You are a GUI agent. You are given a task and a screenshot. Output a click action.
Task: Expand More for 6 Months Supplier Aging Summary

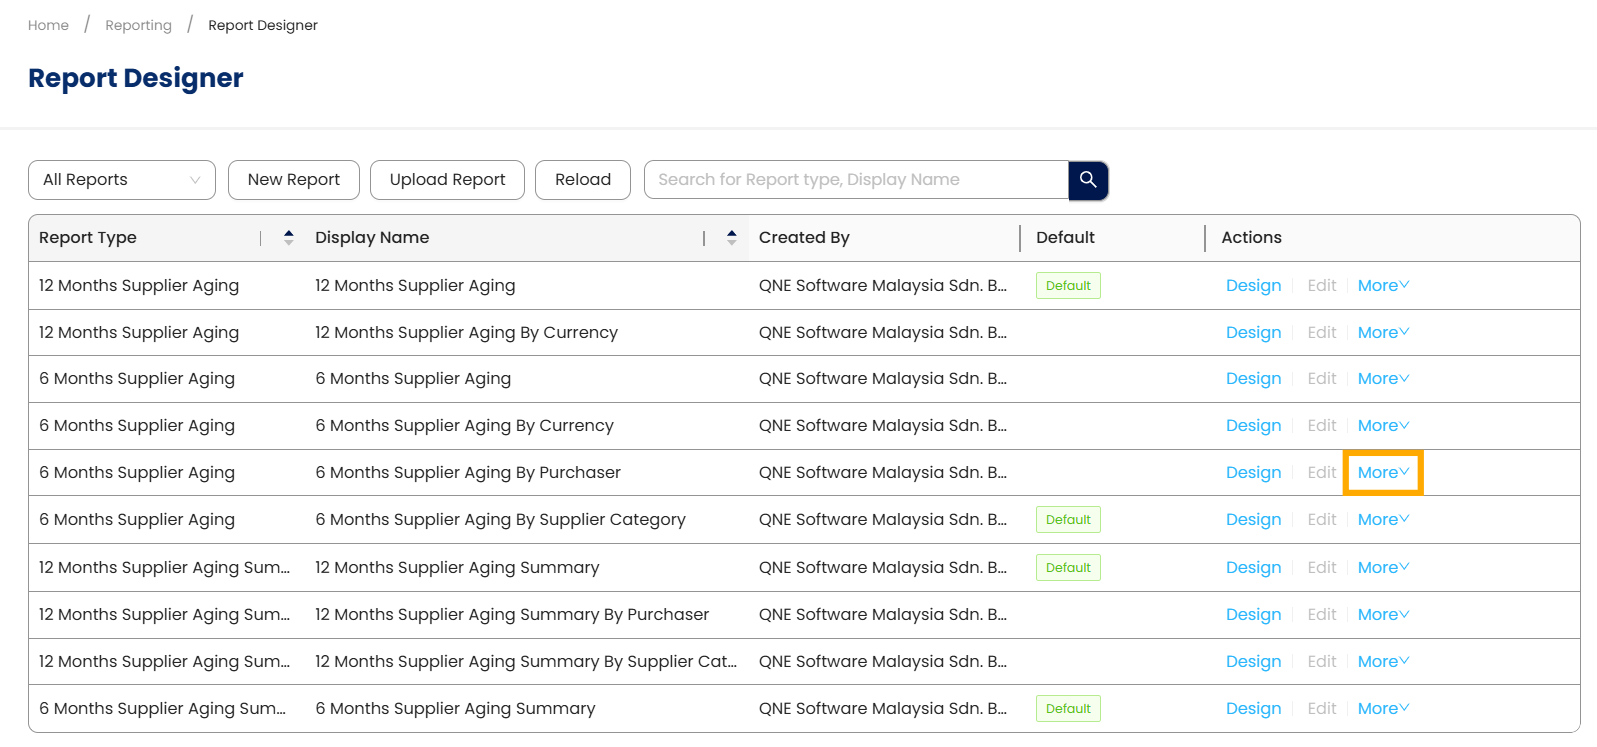point(1383,708)
